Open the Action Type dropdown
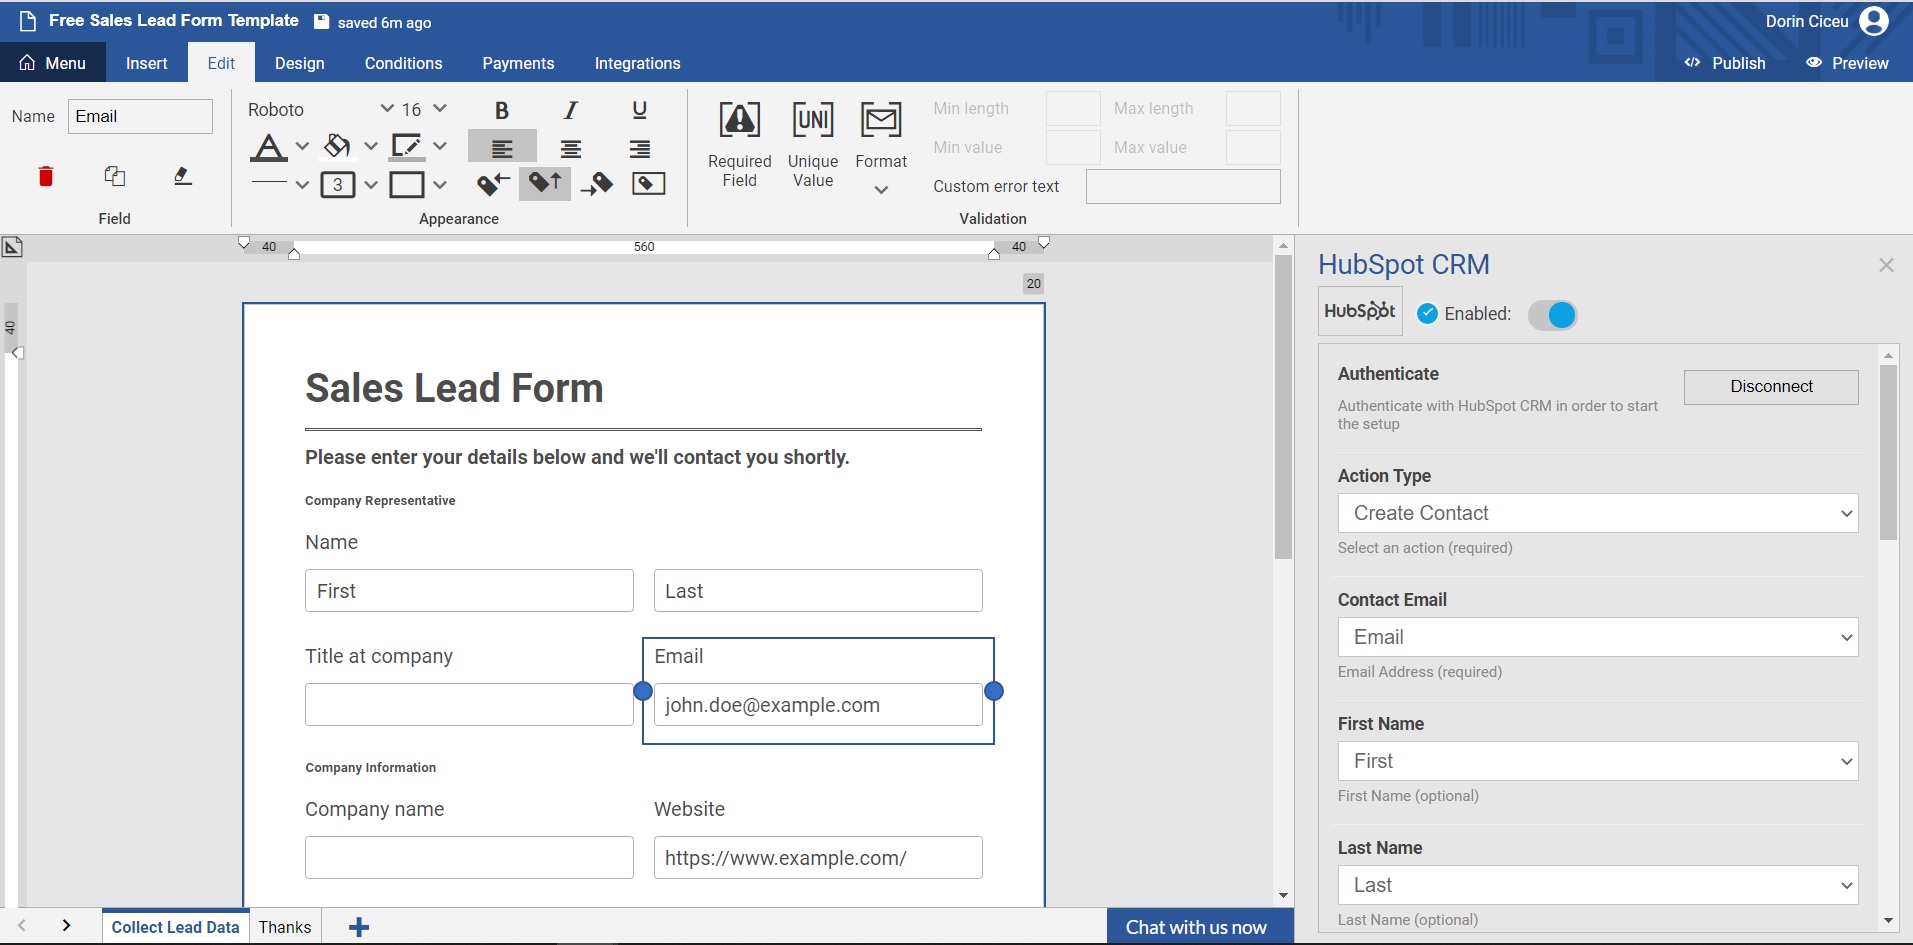The height and width of the screenshot is (945, 1913). (1597, 513)
